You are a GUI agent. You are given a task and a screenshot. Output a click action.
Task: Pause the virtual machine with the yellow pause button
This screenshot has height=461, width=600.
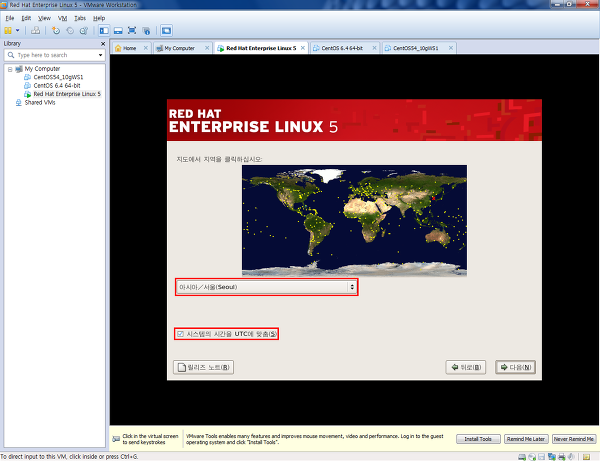tap(8, 31)
